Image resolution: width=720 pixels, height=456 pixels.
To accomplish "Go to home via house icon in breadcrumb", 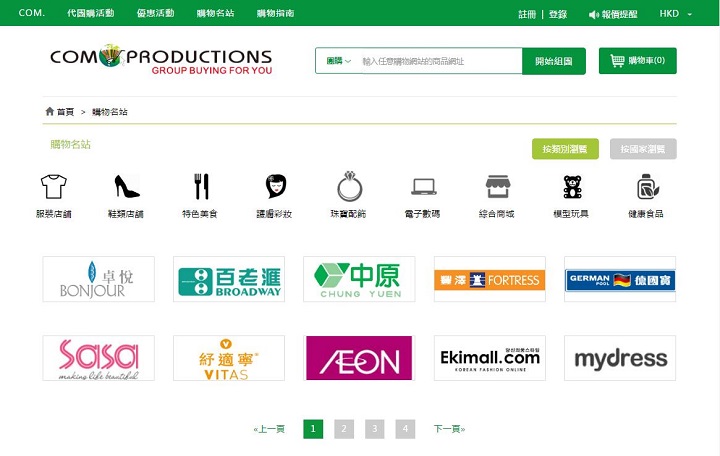I will click(x=50, y=111).
